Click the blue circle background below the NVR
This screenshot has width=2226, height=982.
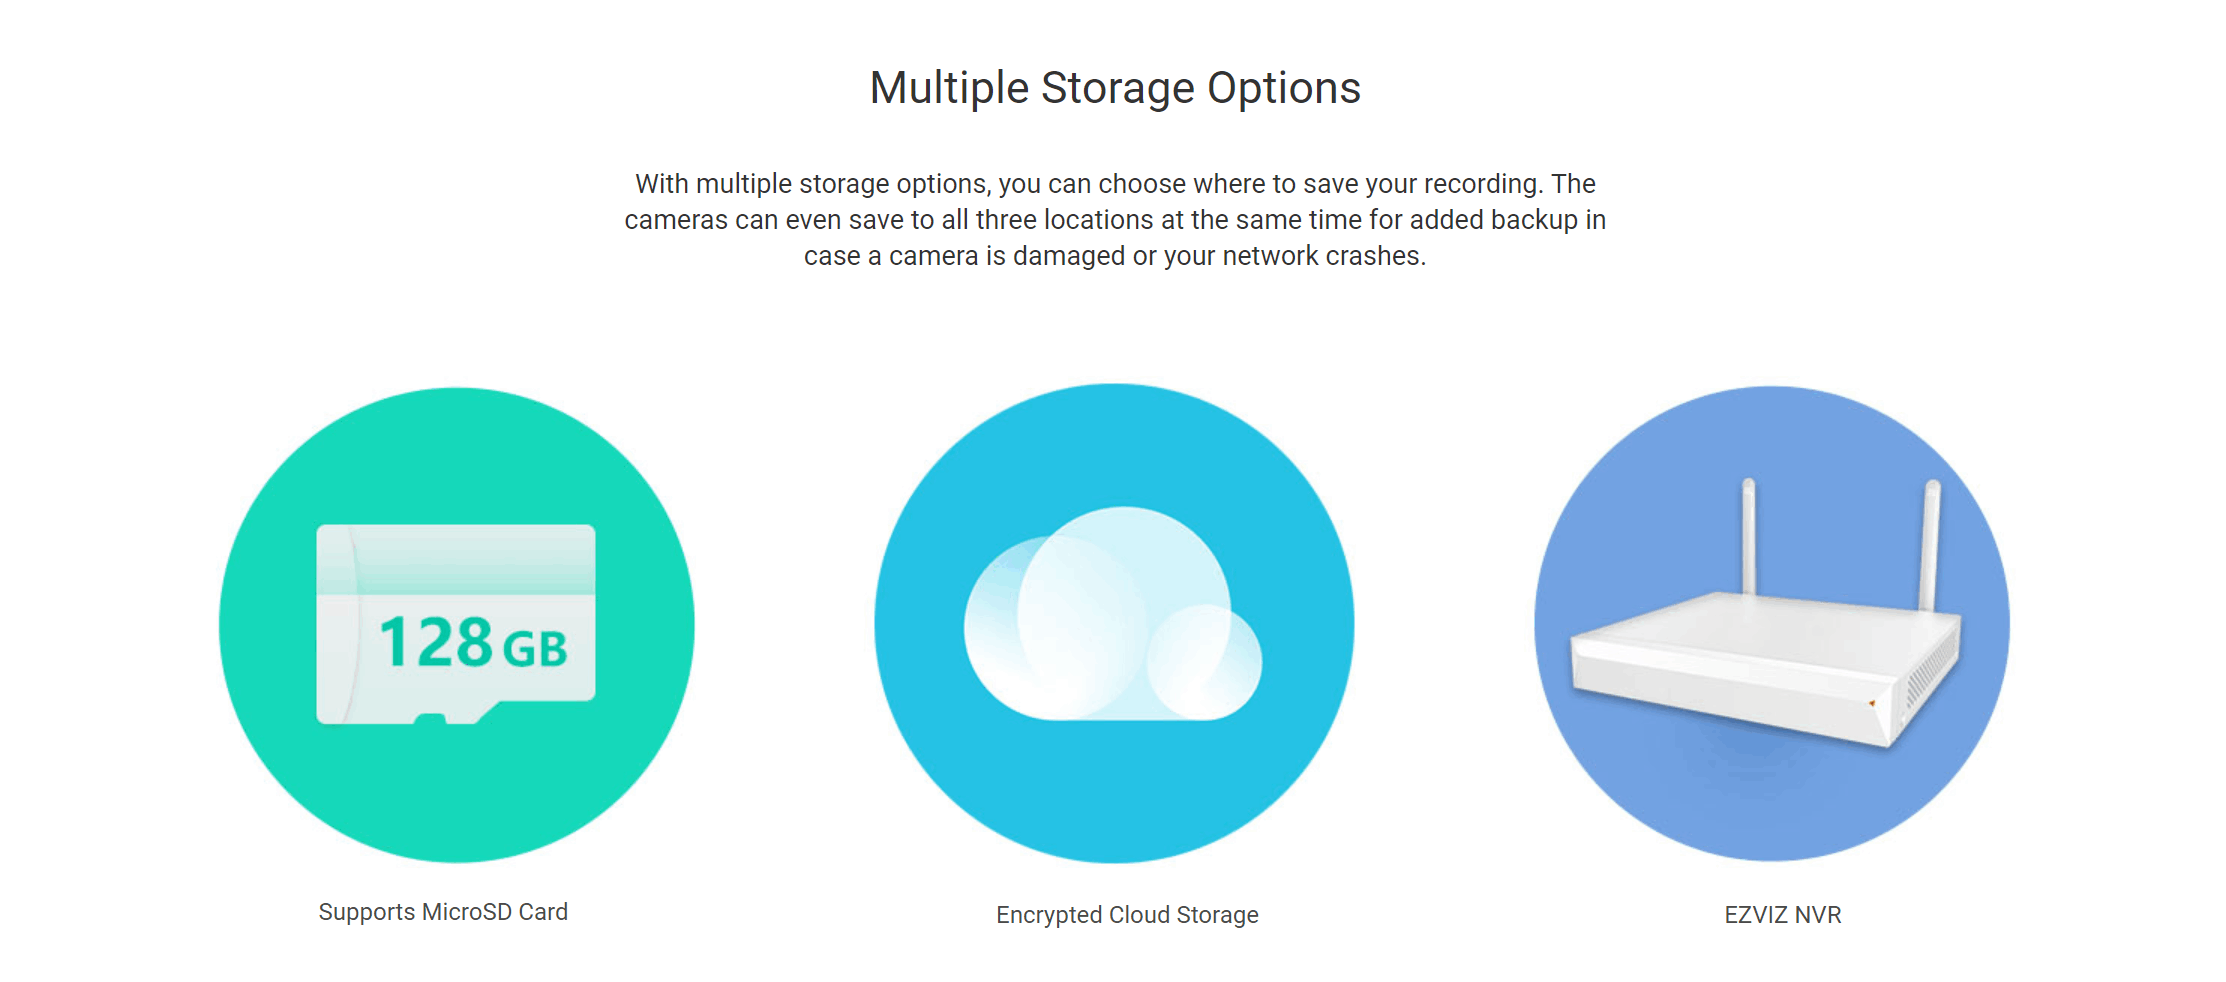[1772, 800]
